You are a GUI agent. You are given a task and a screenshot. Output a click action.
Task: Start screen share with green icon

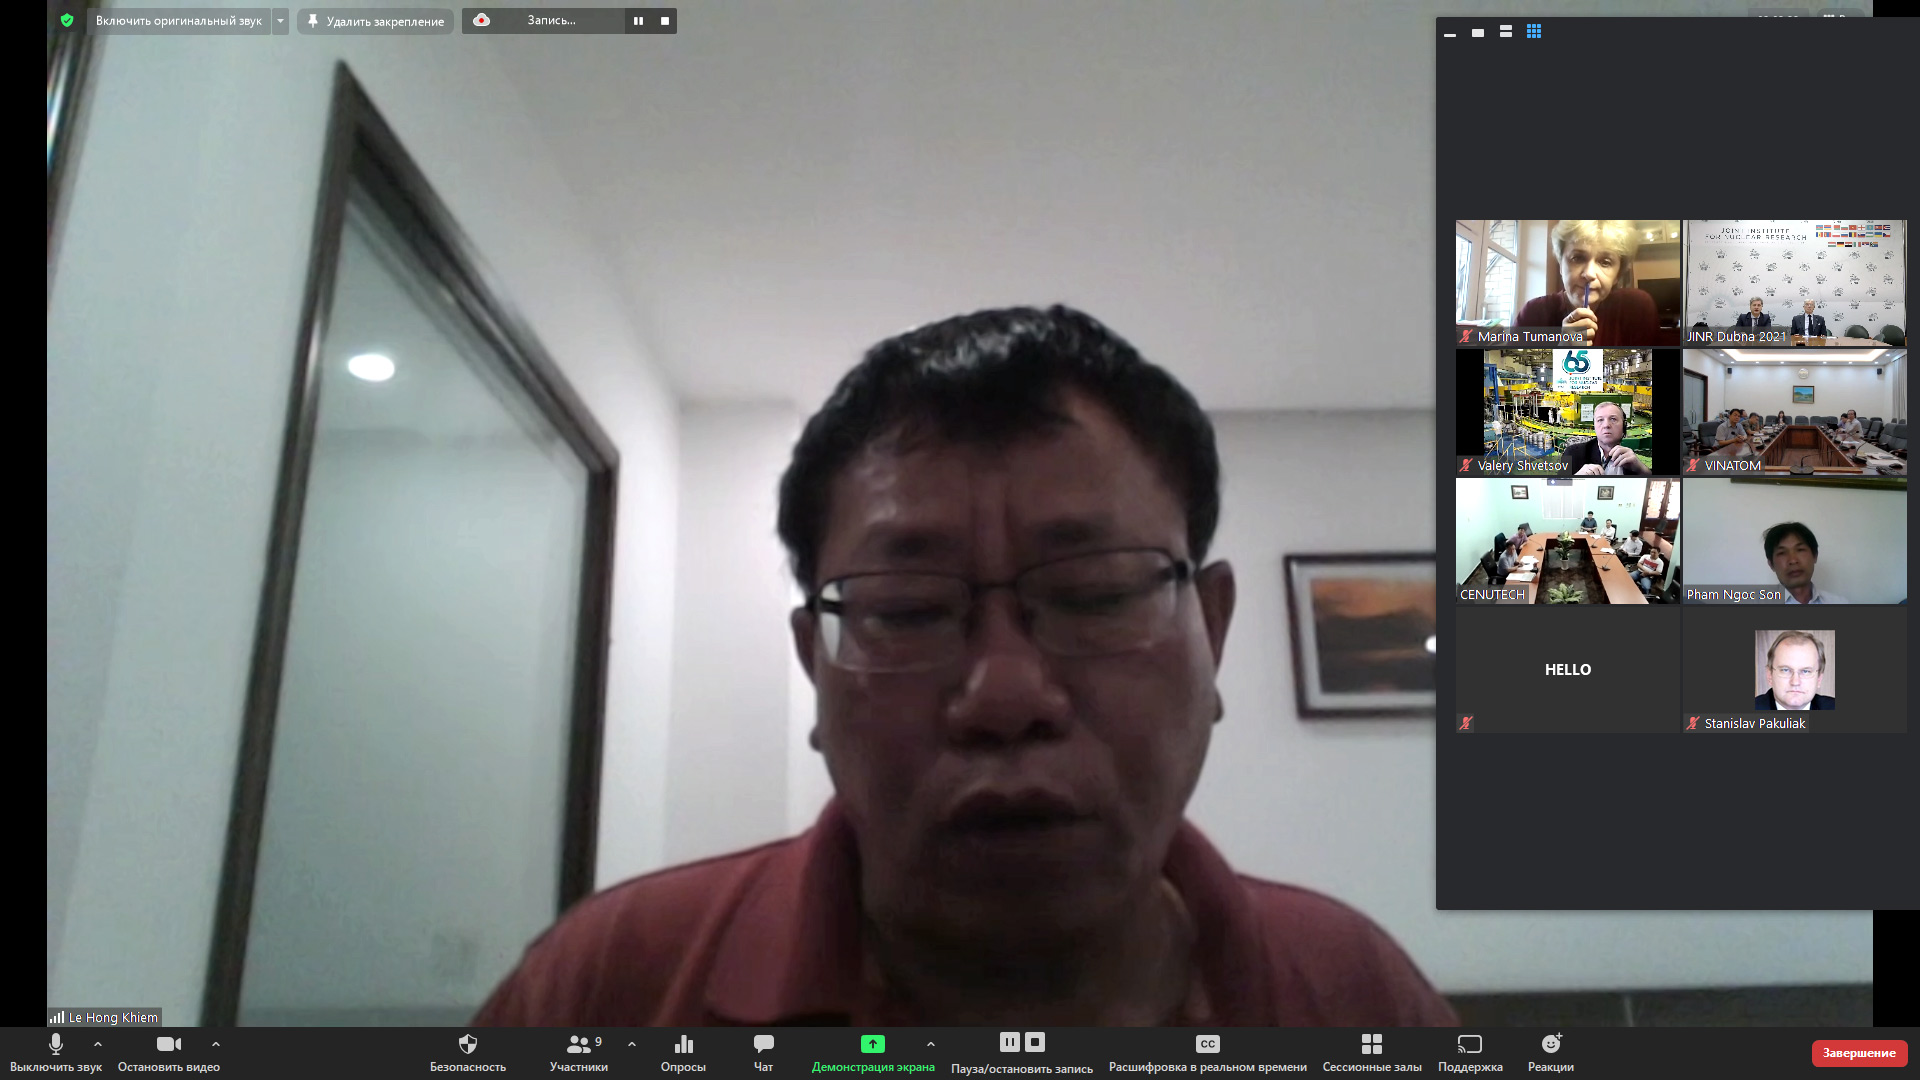(872, 1045)
